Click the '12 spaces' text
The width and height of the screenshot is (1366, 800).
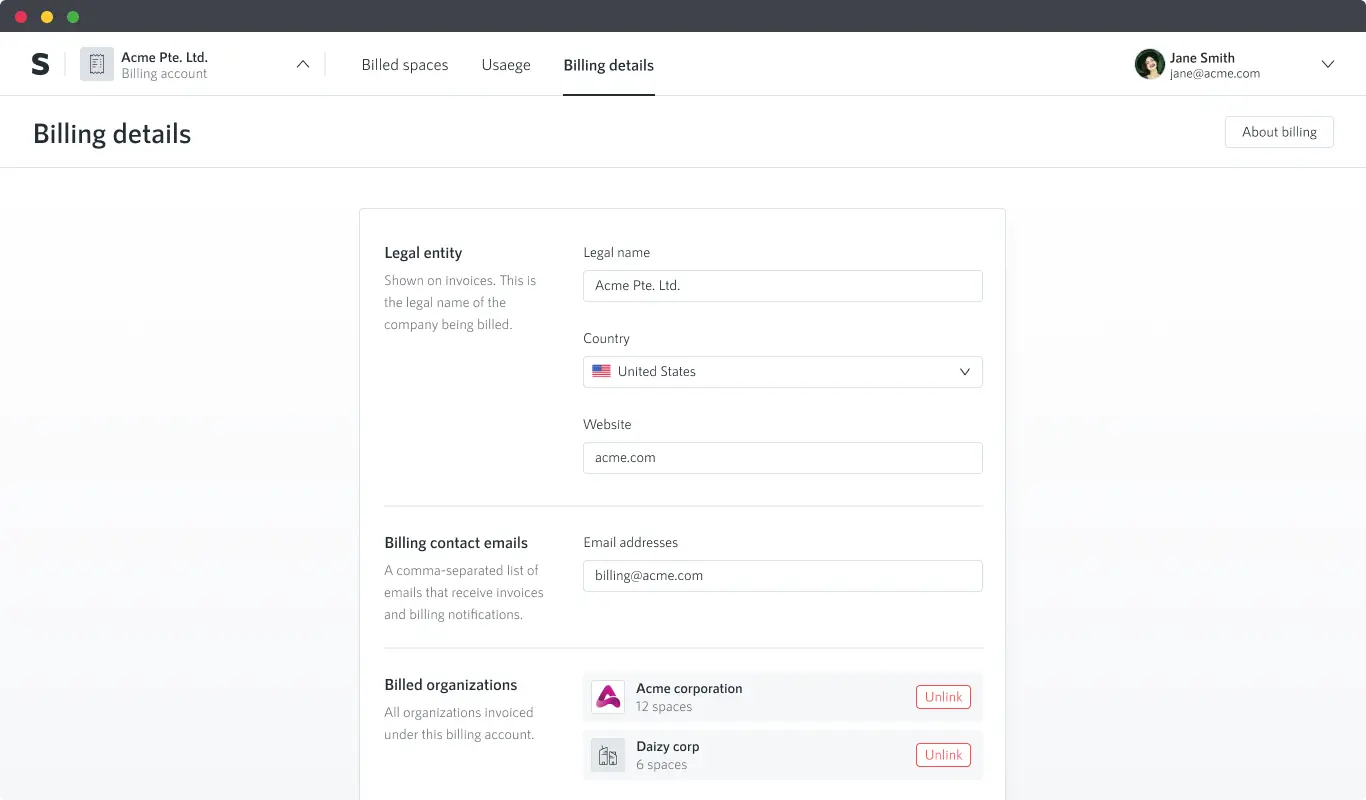[664, 707]
